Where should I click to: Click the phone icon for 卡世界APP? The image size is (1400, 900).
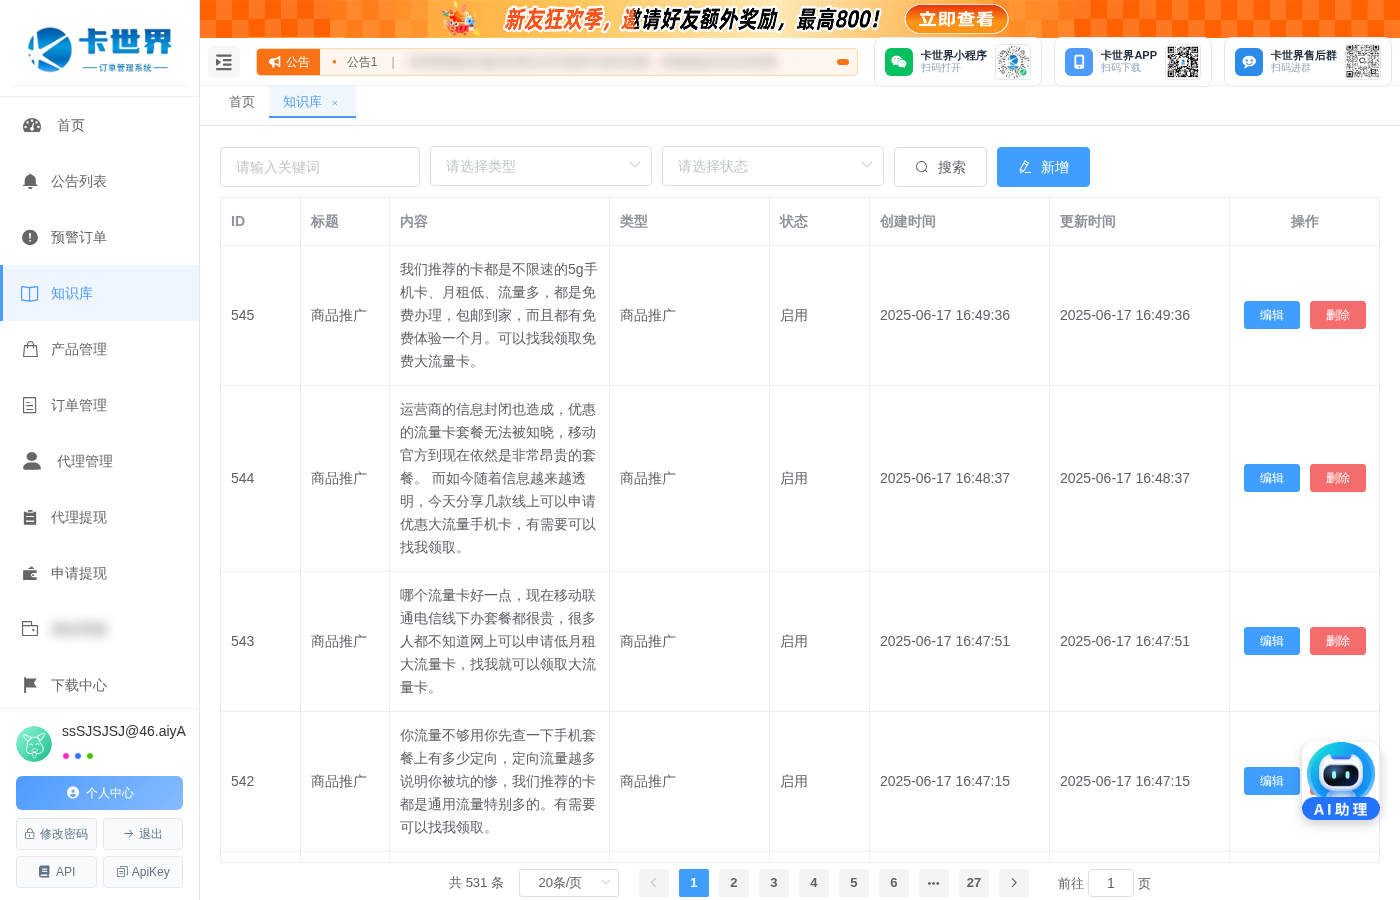point(1079,62)
